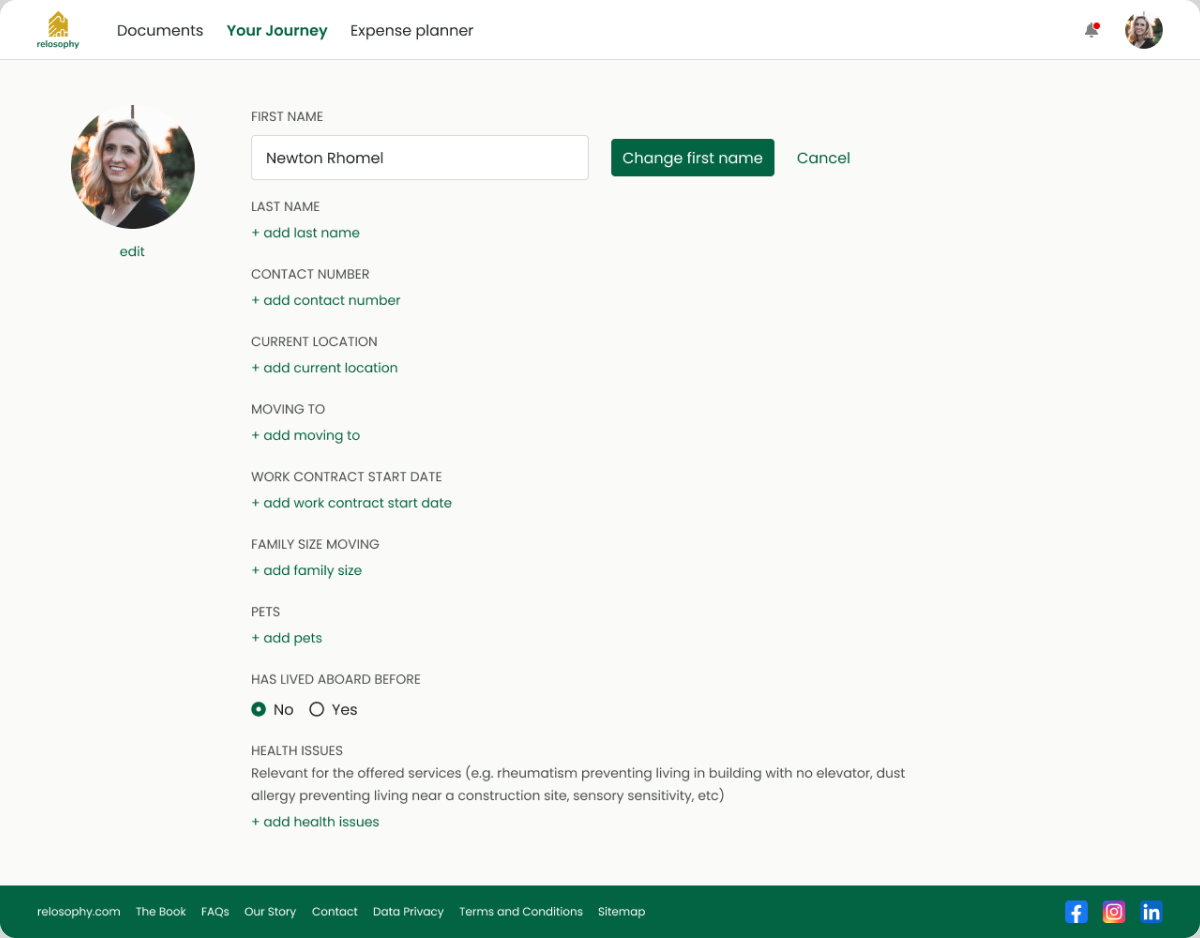Open the LinkedIn icon in footer
This screenshot has height=938, width=1200.
click(x=1152, y=912)
